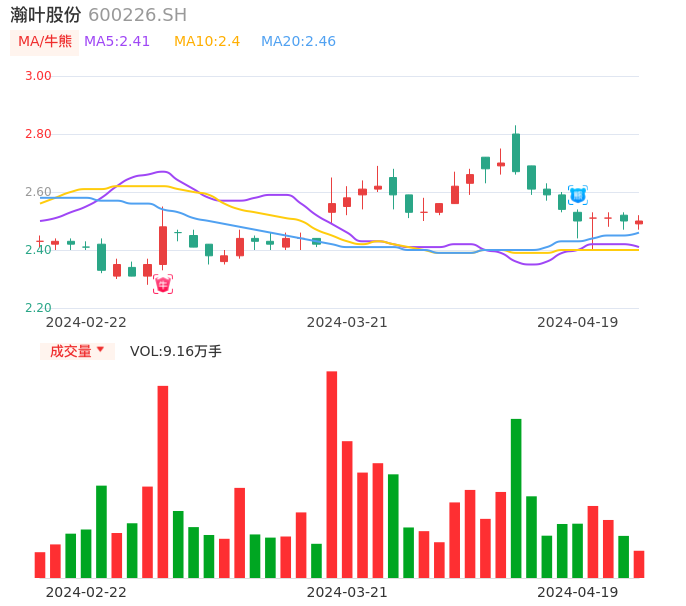Click the VOL:9.16万手 volume readout
Viewport: 686px width, 606px height.
point(176,351)
